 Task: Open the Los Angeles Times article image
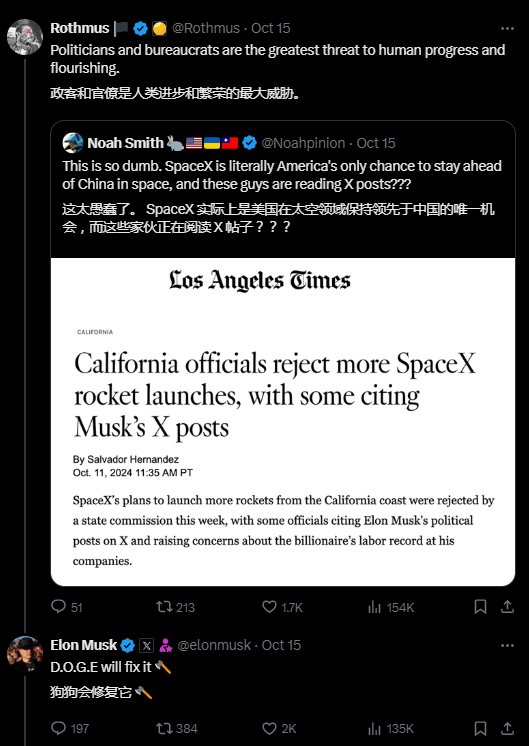pyautogui.click(x=283, y=422)
